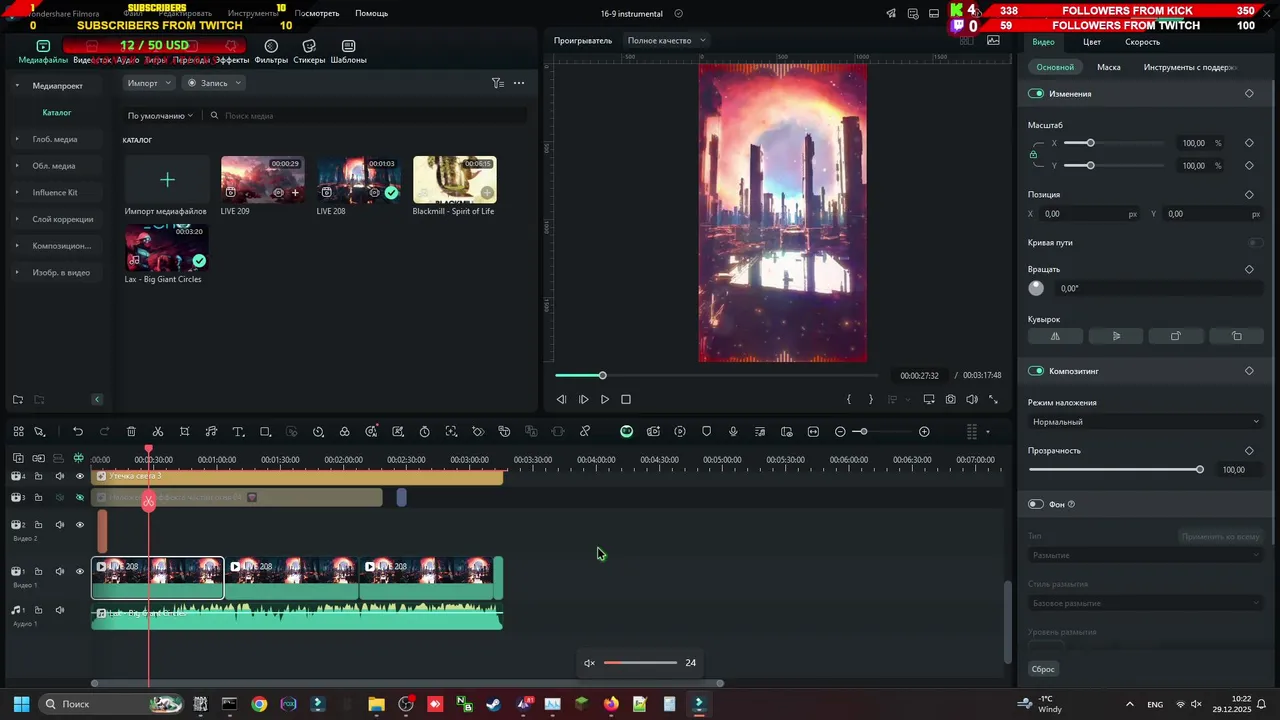Toggle the Композитинг switch
The image size is (1280, 720).
[x=1036, y=371]
